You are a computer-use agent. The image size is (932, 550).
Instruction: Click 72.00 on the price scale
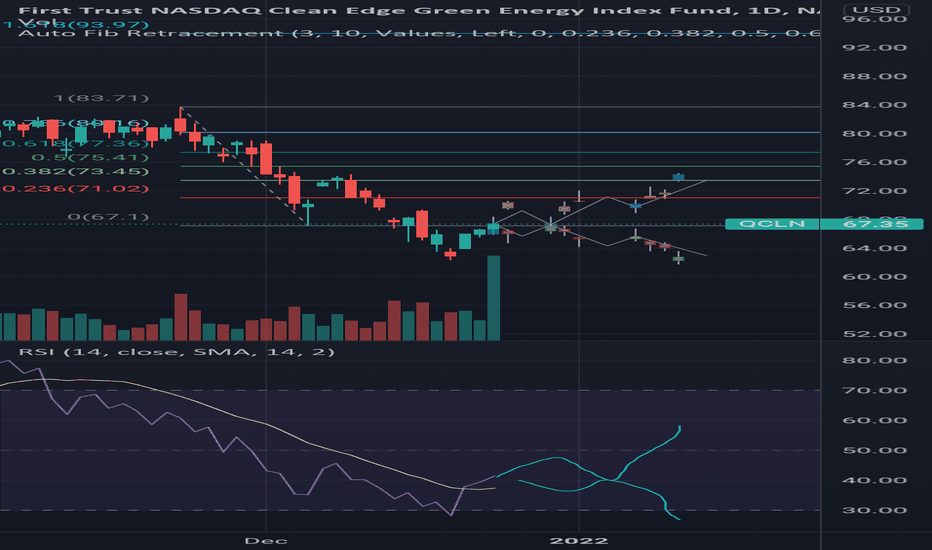pyautogui.click(x=874, y=191)
